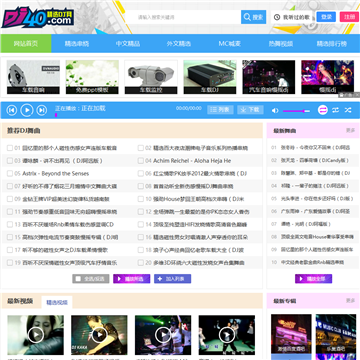360x360 pixels.
Task: Toggle the highlighted loop mode icon
Action: (323, 110)
